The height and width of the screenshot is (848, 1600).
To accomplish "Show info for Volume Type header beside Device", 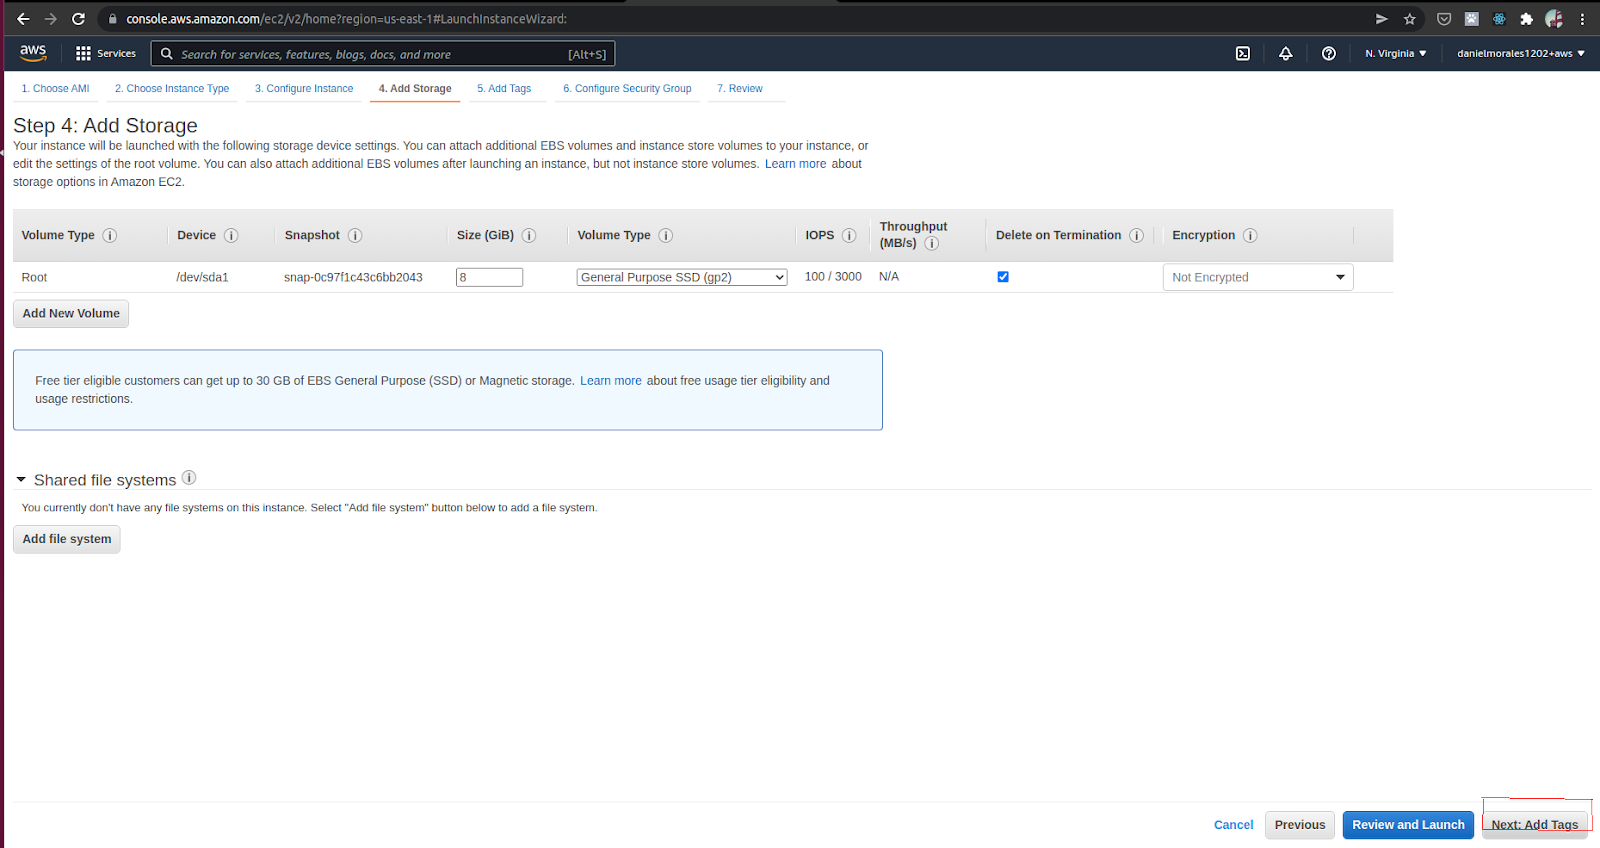I will 110,236.
